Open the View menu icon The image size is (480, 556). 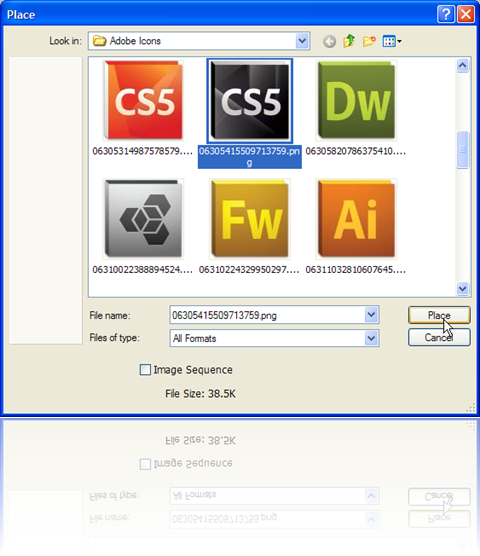coord(392,41)
